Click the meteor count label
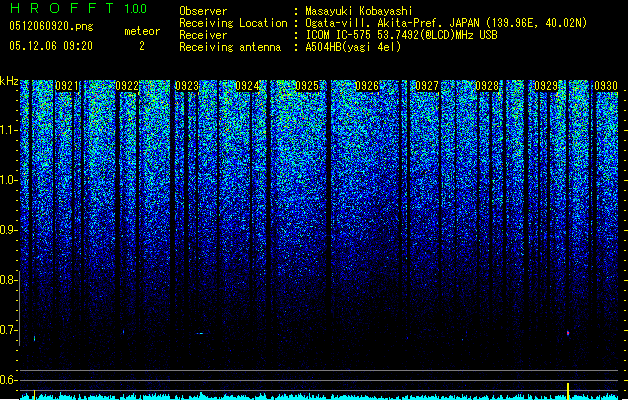This screenshot has width=629, height=400. pyautogui.click(x=142, y=31)
